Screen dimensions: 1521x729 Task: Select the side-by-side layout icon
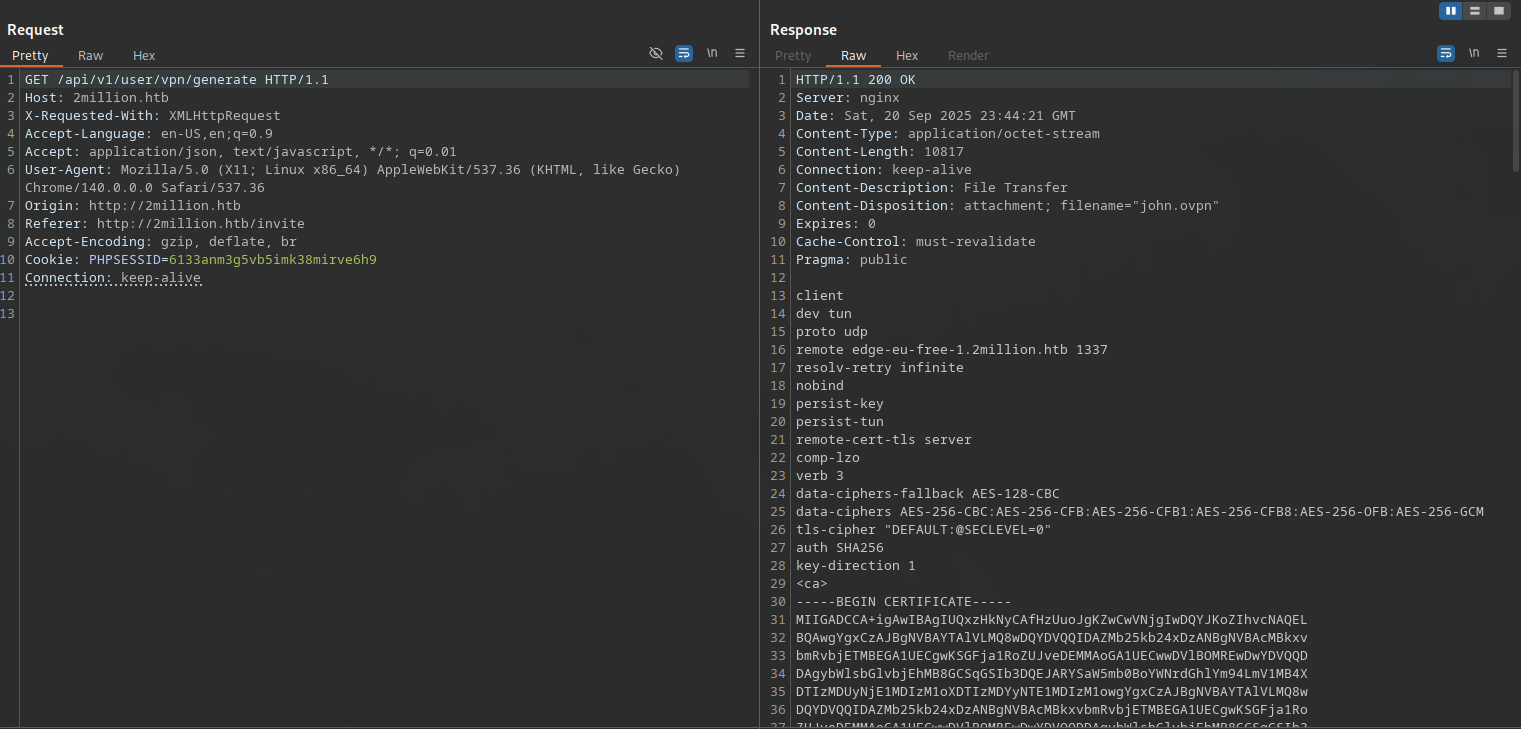pyautogui.click(x=1451, y=11)
